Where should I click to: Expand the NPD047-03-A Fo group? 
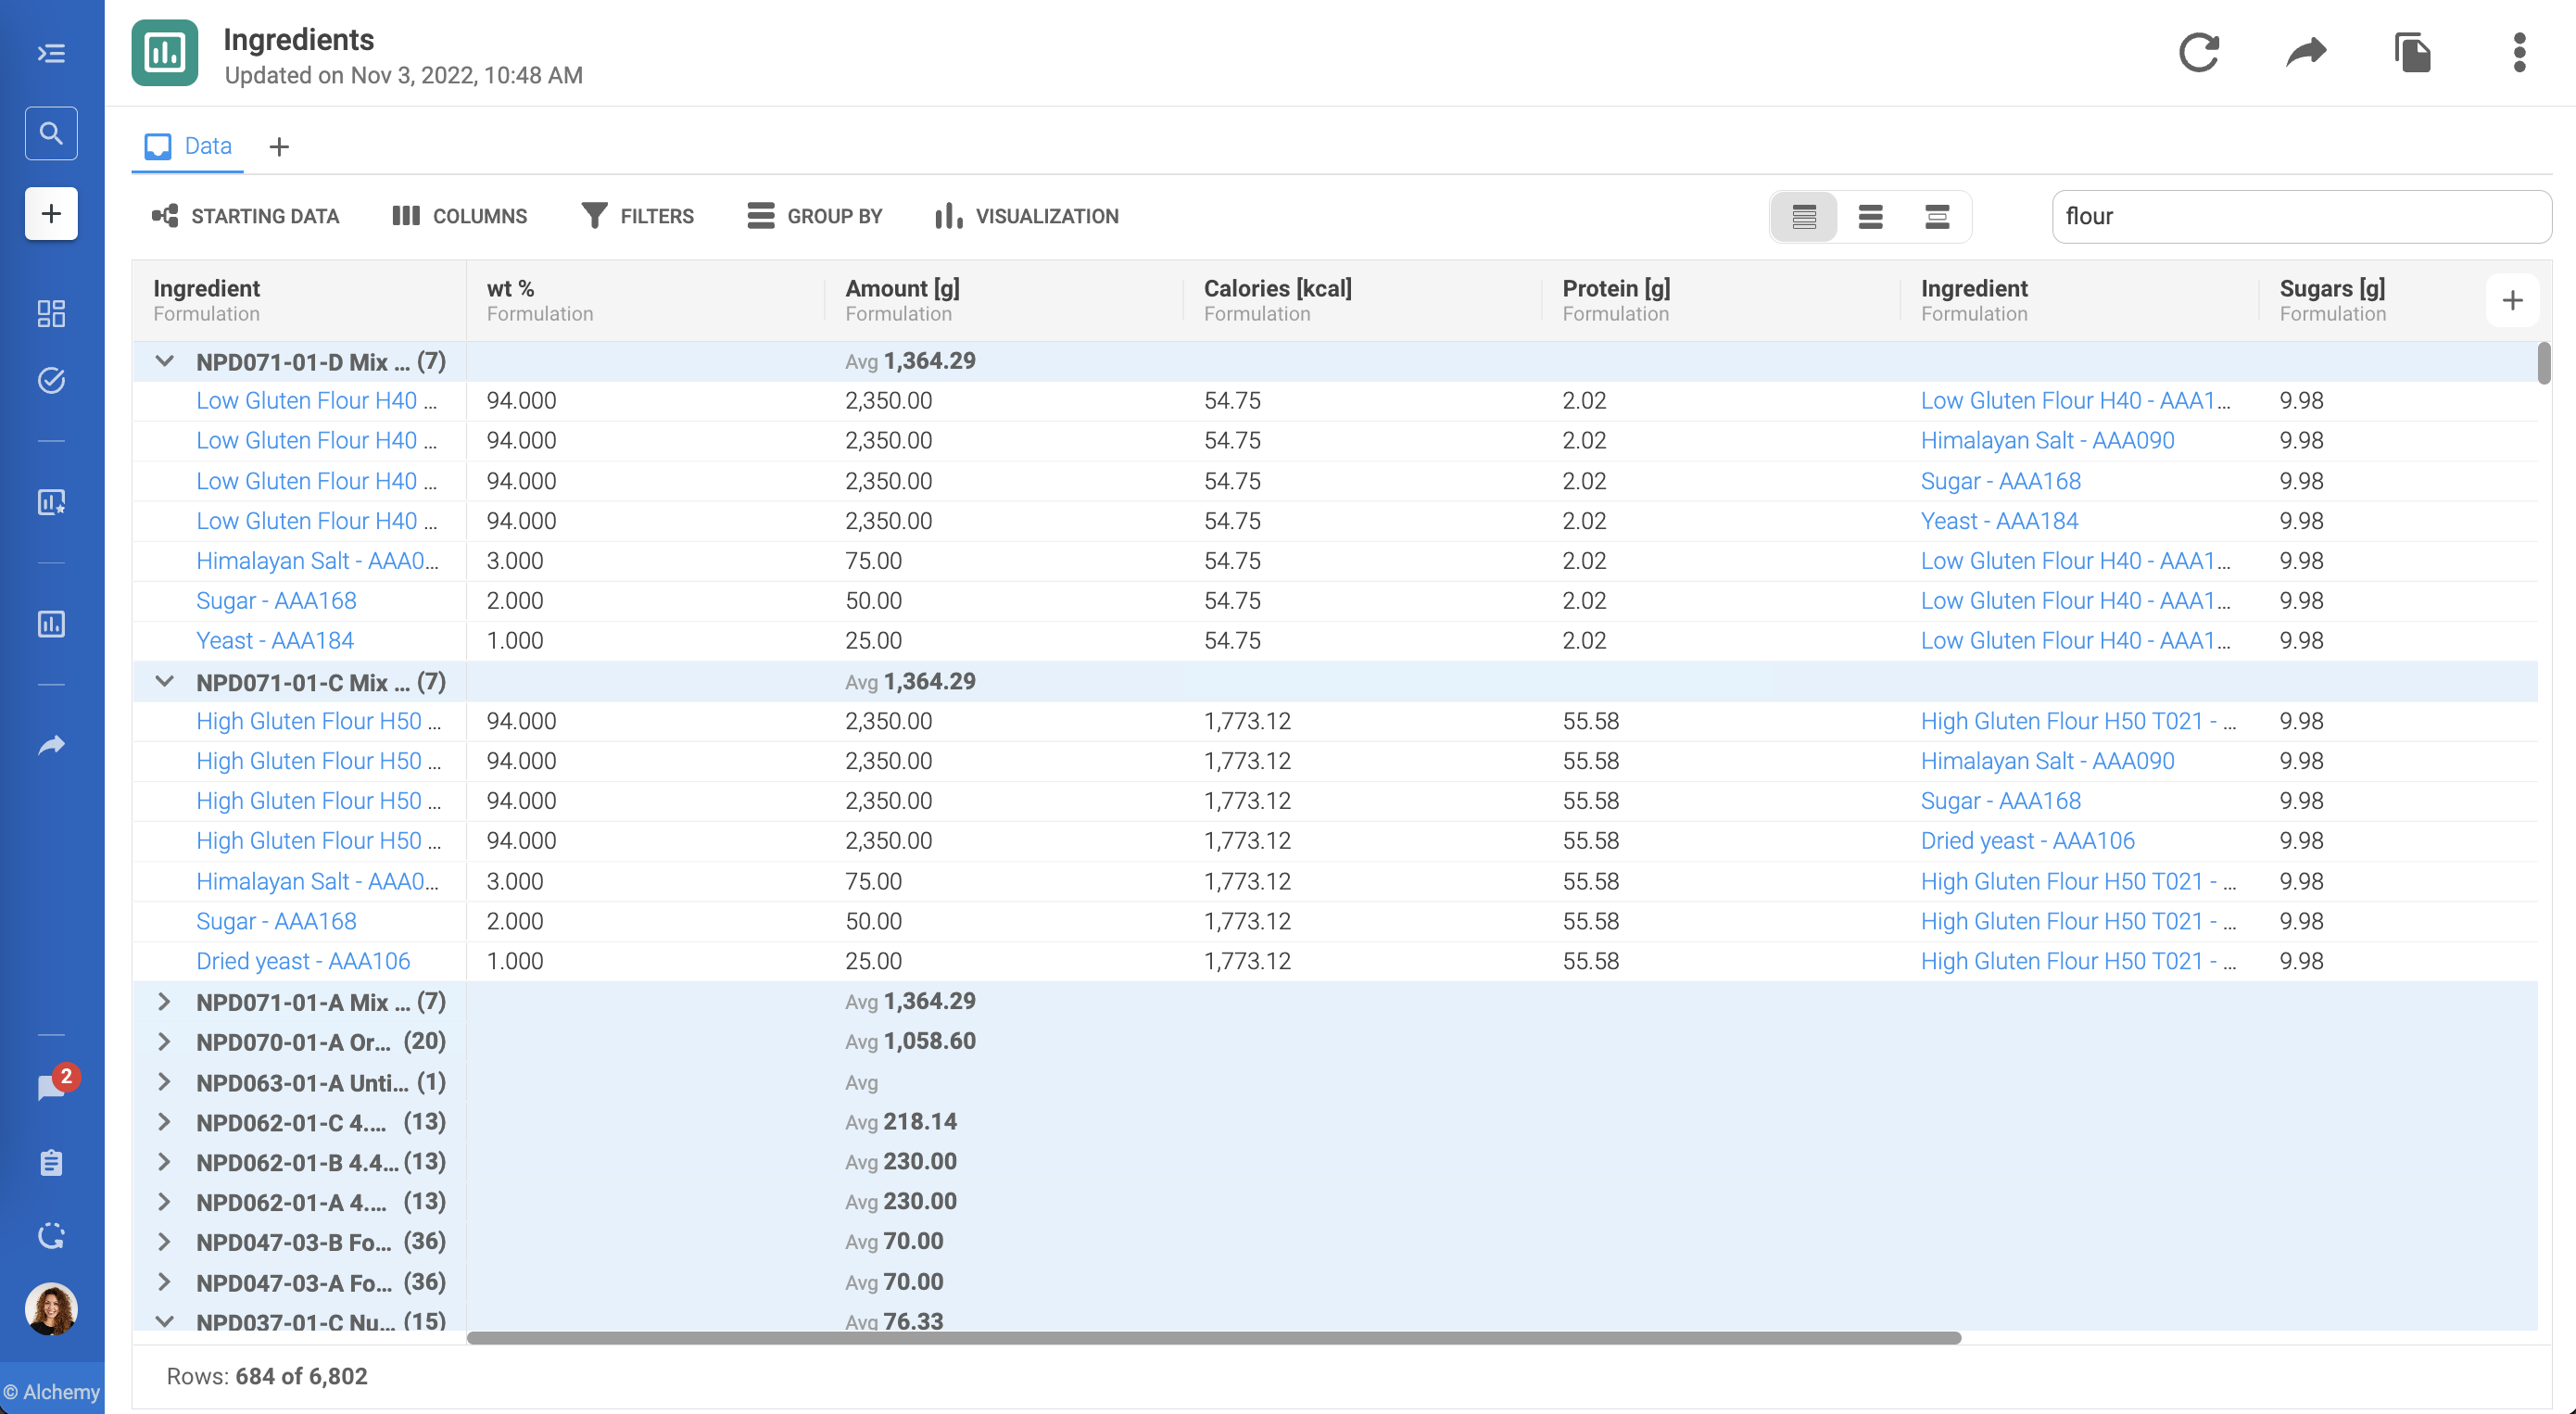pyautogui.click(x=165, y=1282)
